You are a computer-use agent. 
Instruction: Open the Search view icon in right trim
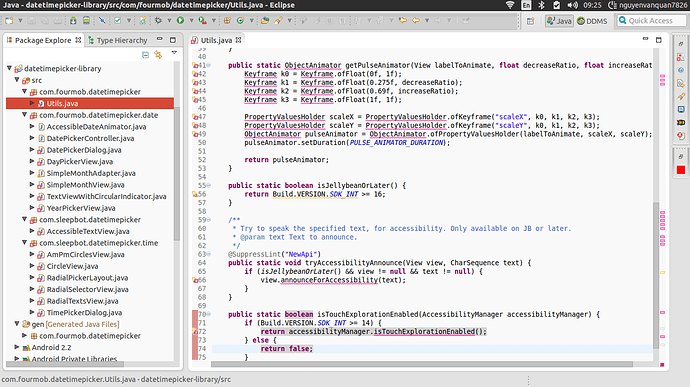681,96
